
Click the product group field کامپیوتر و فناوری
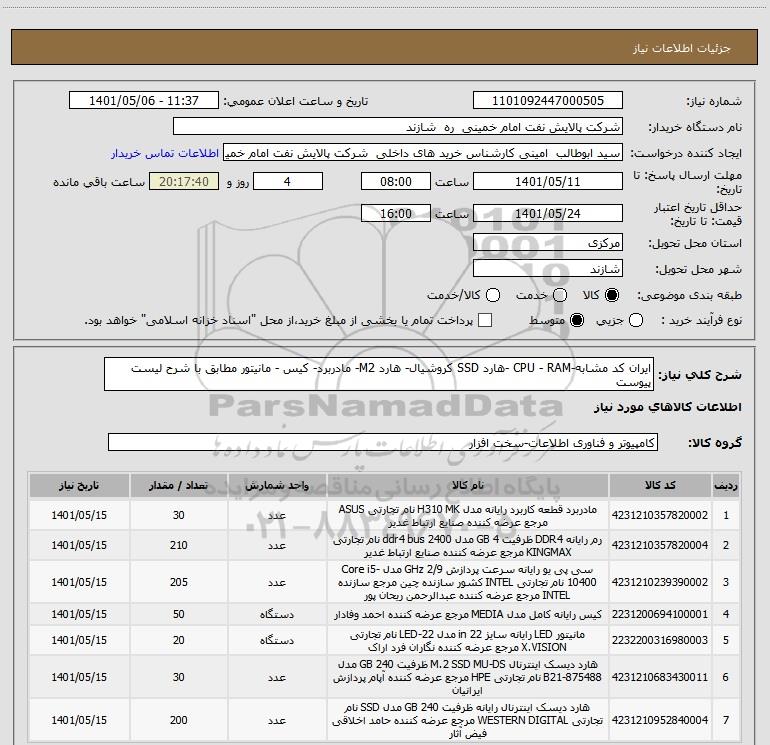click(x=382, y=442)
